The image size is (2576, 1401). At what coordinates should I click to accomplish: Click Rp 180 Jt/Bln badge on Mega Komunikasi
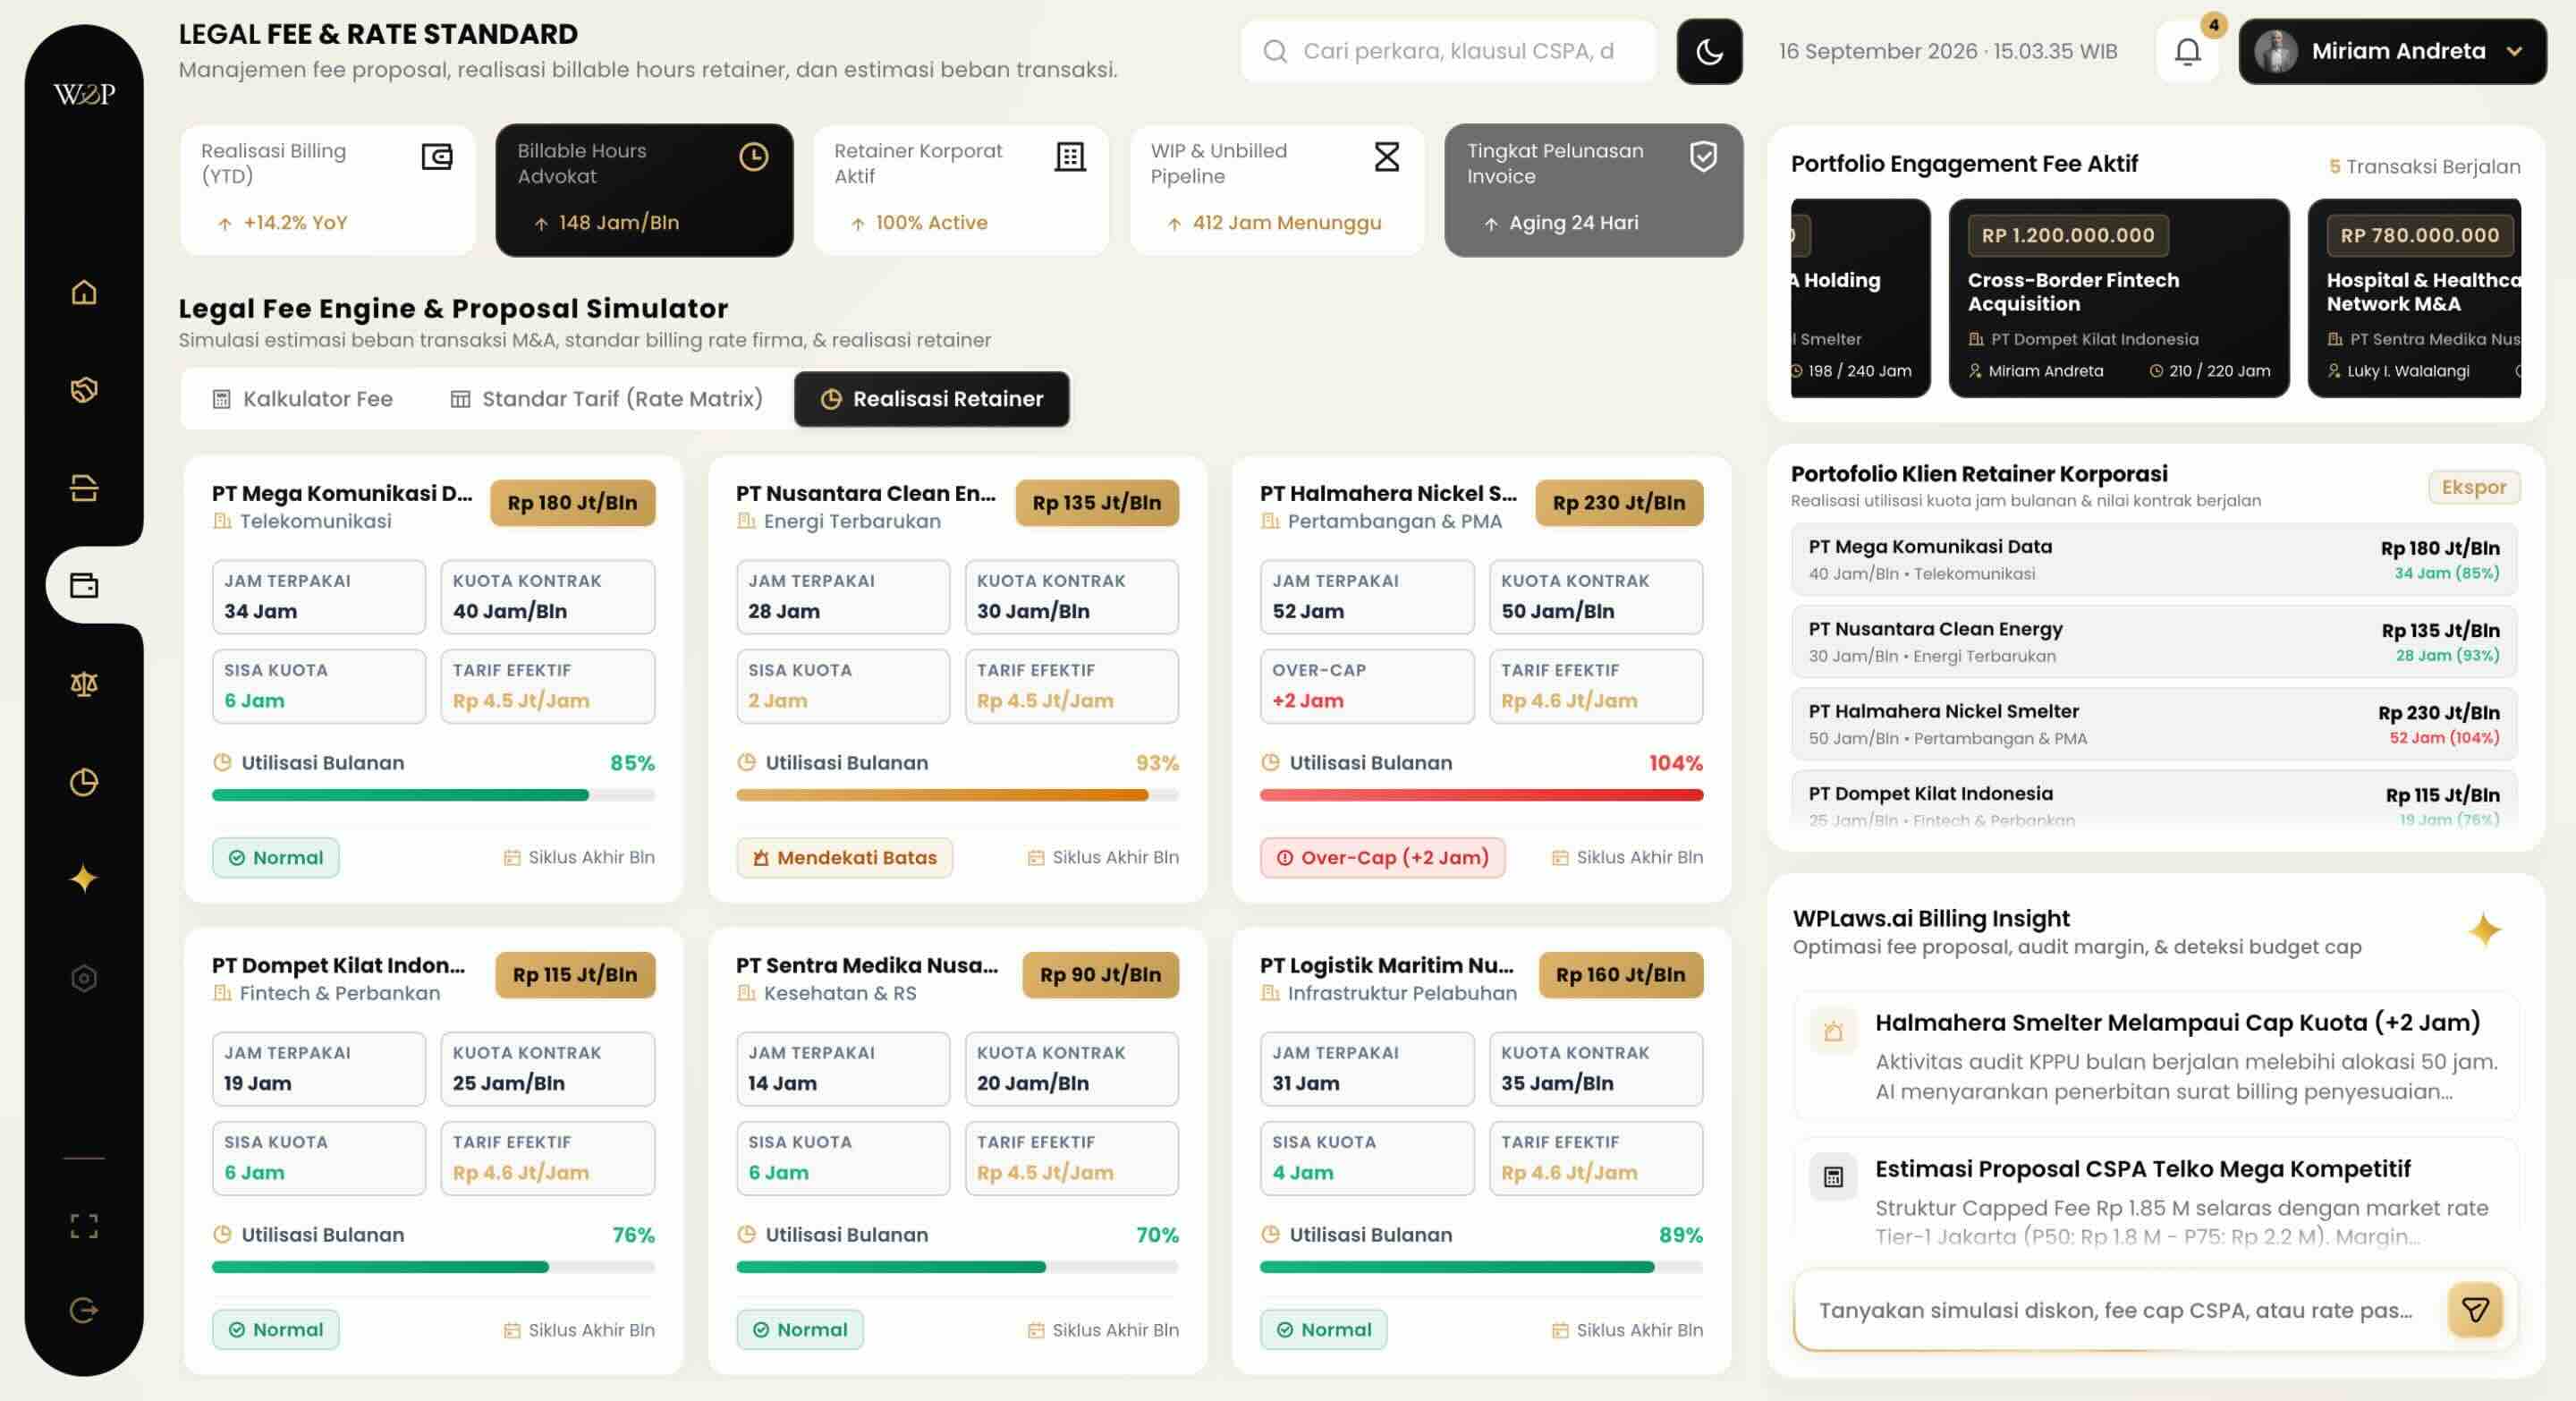coord(572,503)
